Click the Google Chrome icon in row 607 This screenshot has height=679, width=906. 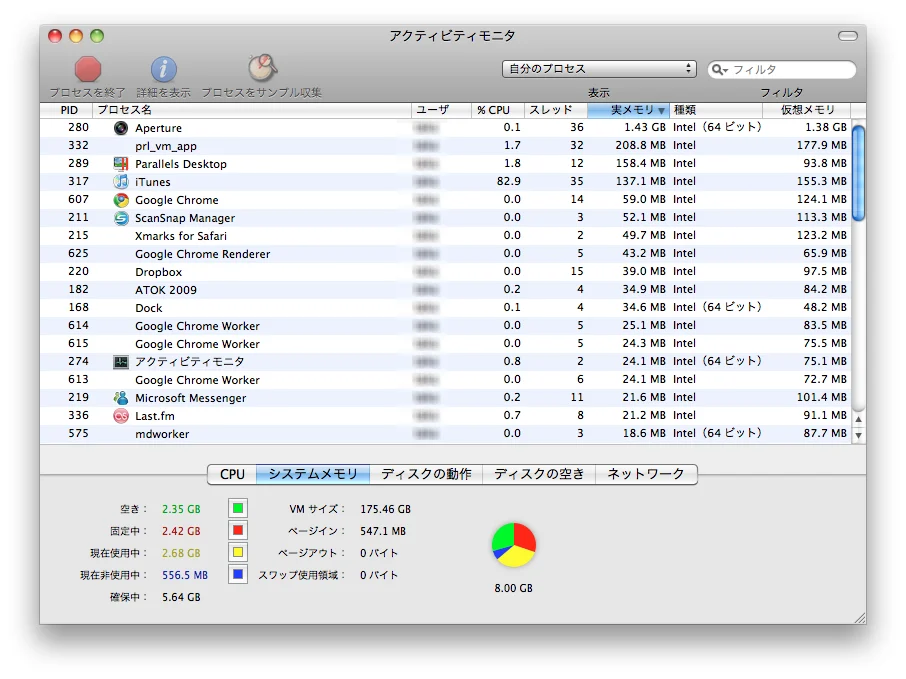coord(121,200)
